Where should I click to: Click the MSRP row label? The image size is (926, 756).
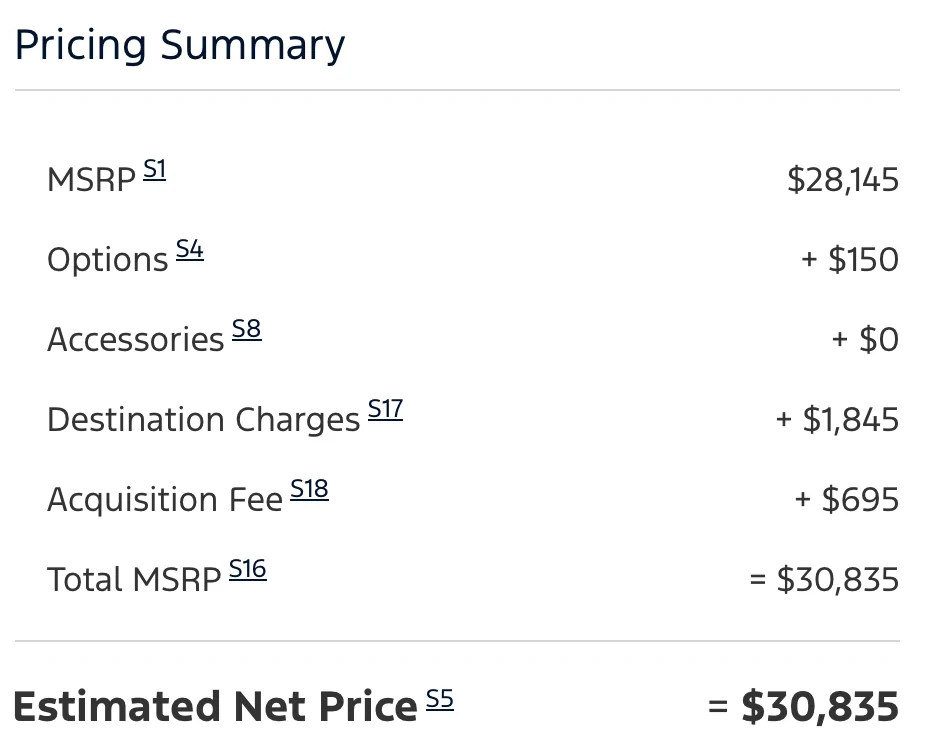pos(92,180)
